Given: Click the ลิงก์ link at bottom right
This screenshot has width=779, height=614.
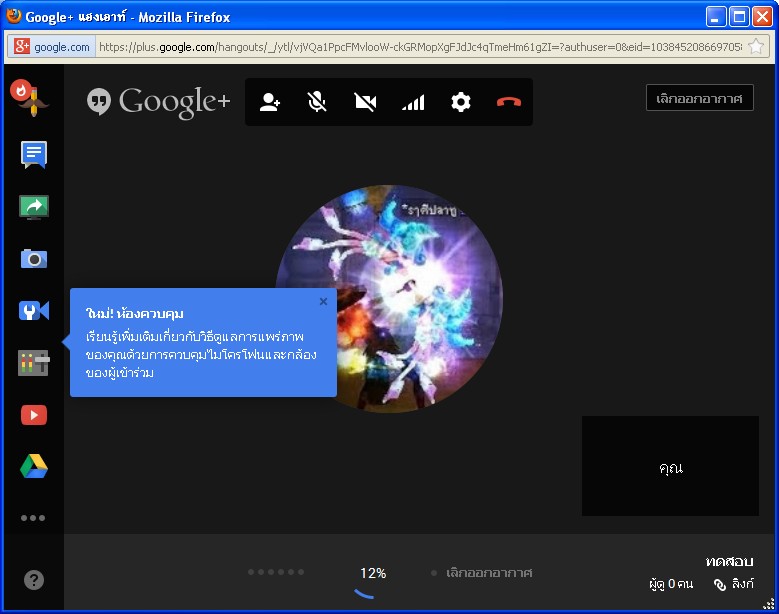Looking at the screenshot, I should (x=734, y=584).
